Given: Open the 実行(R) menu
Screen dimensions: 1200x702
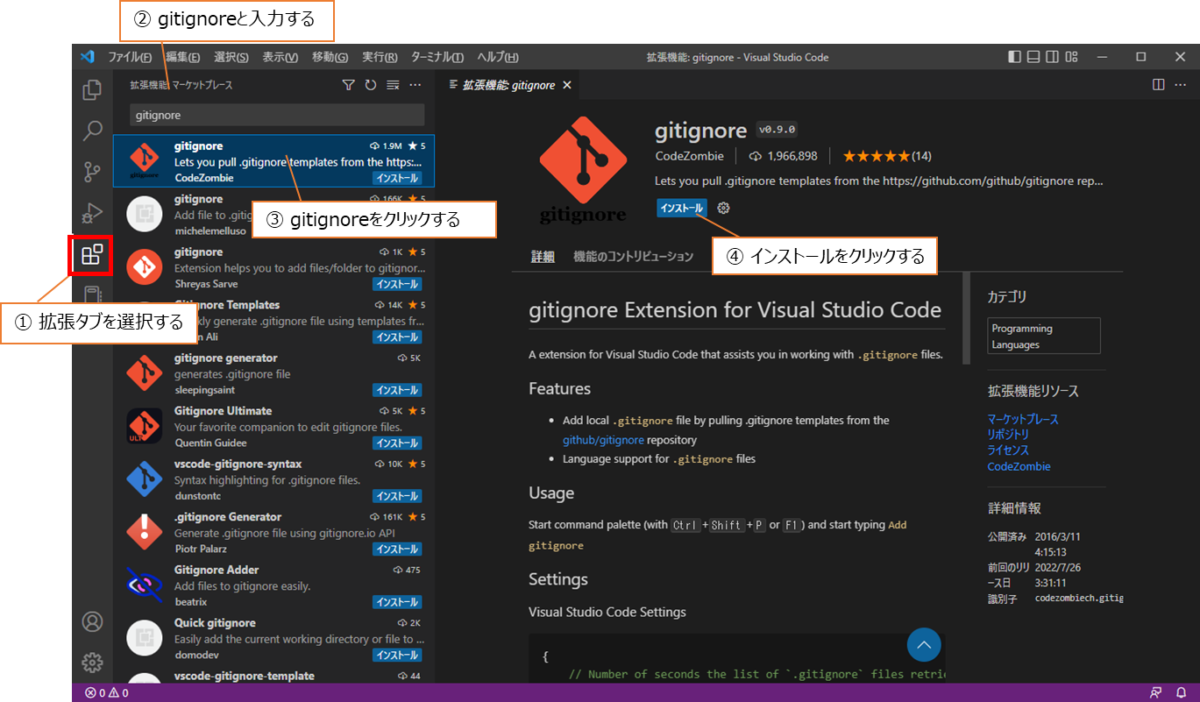Looking at the screenshot, I should 380,57.
